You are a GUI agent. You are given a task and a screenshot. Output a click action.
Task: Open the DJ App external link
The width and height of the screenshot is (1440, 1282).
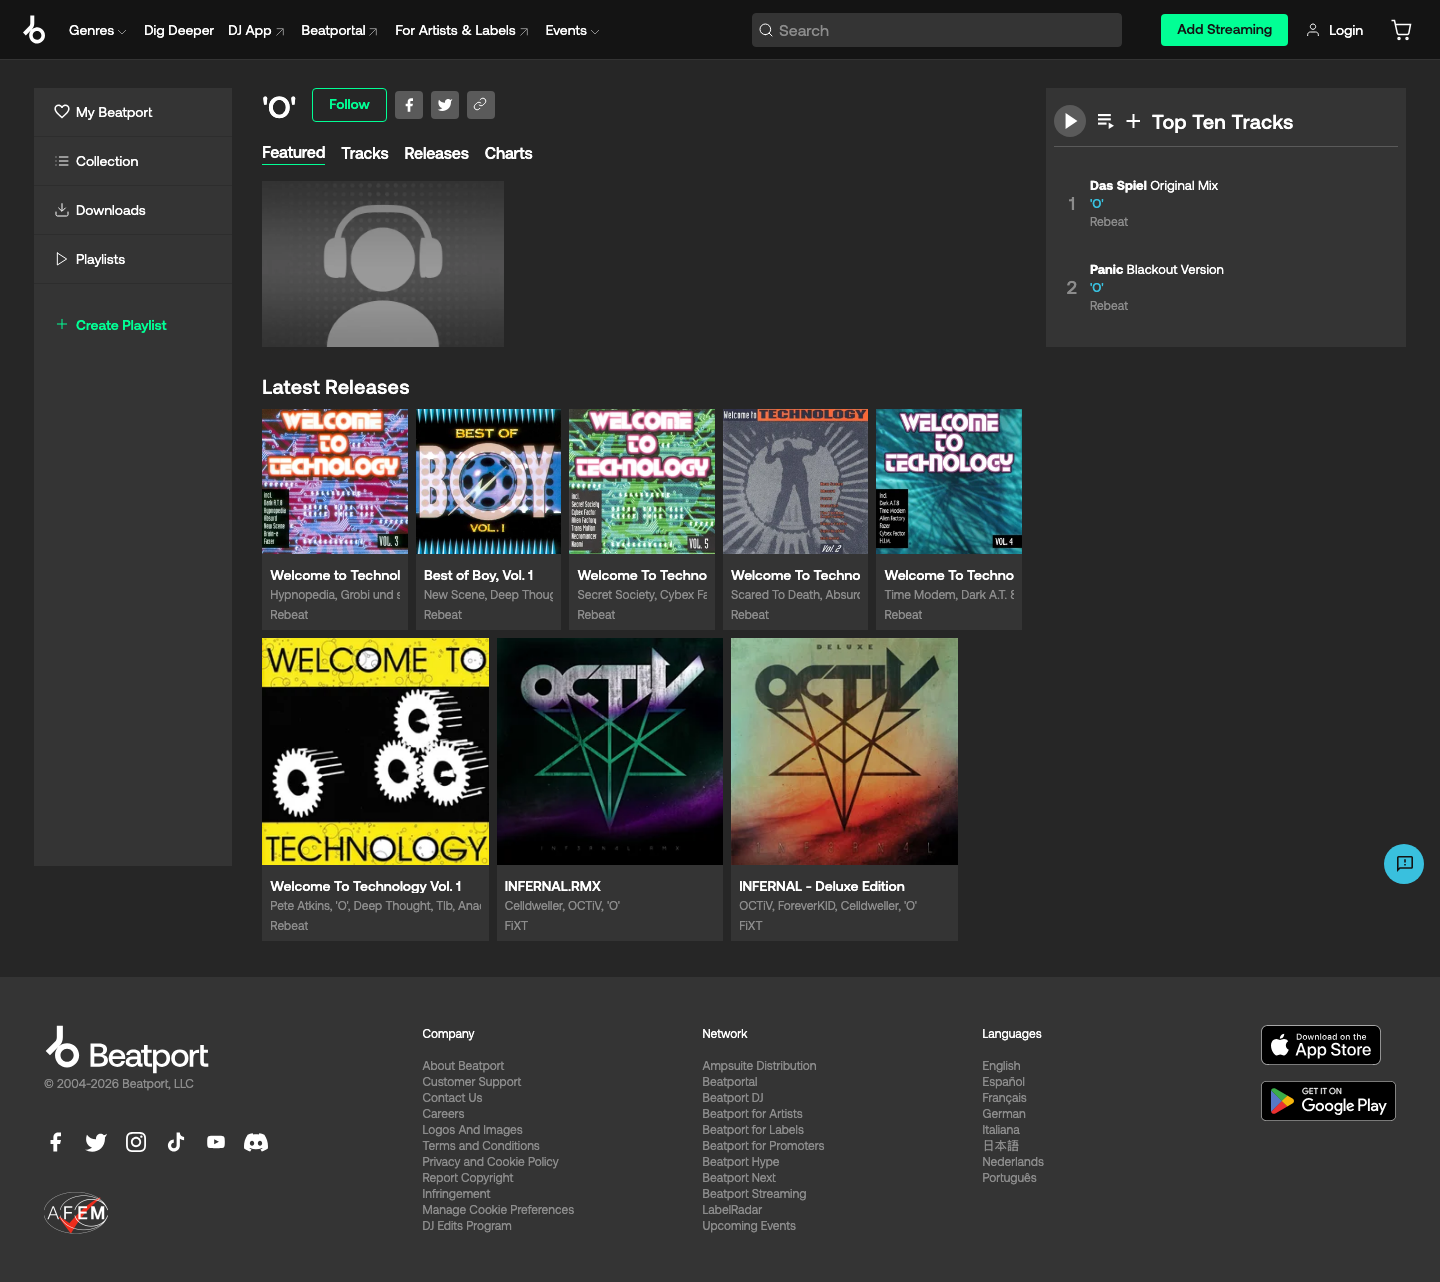click(x=256, y=31)
